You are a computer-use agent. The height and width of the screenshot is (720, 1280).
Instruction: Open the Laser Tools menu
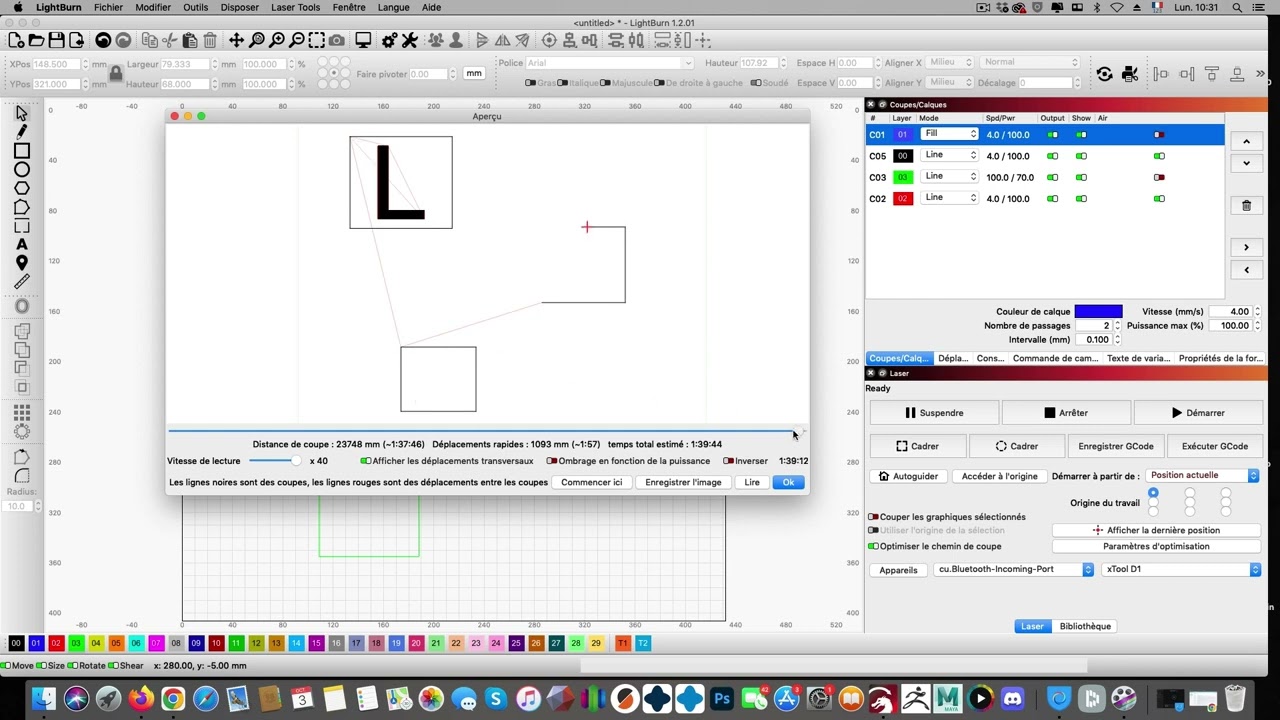coord(295,7)
